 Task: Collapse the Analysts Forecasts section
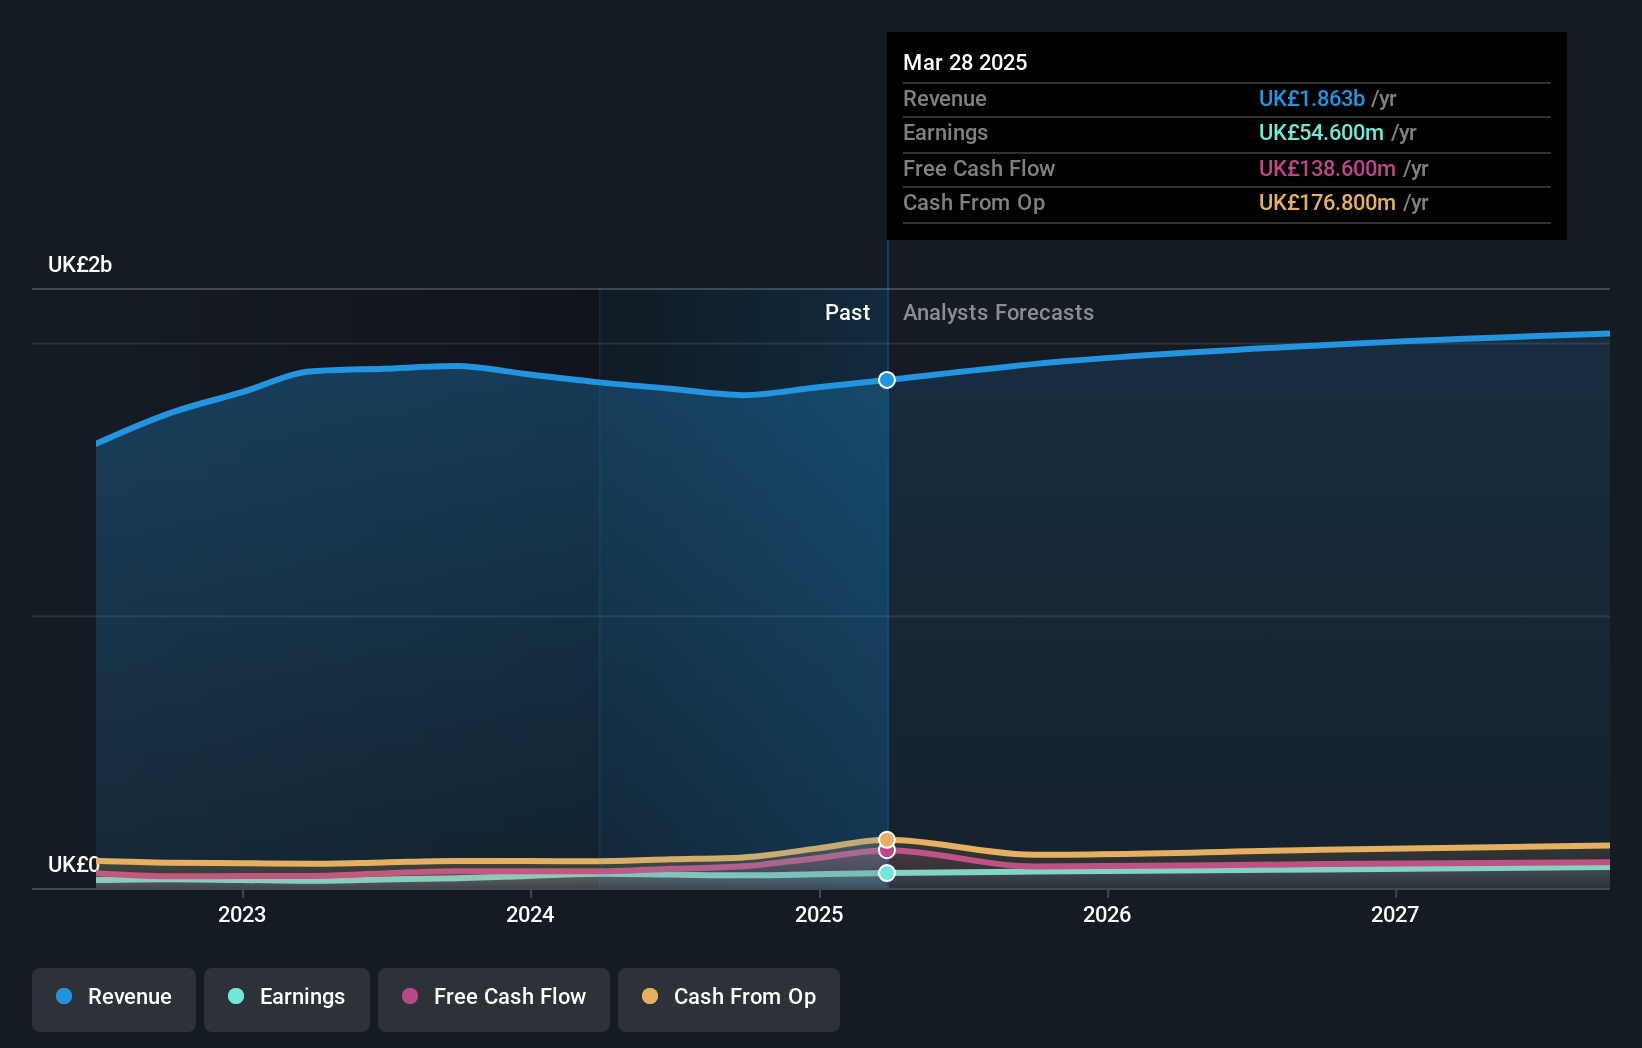tap(997, 312)
